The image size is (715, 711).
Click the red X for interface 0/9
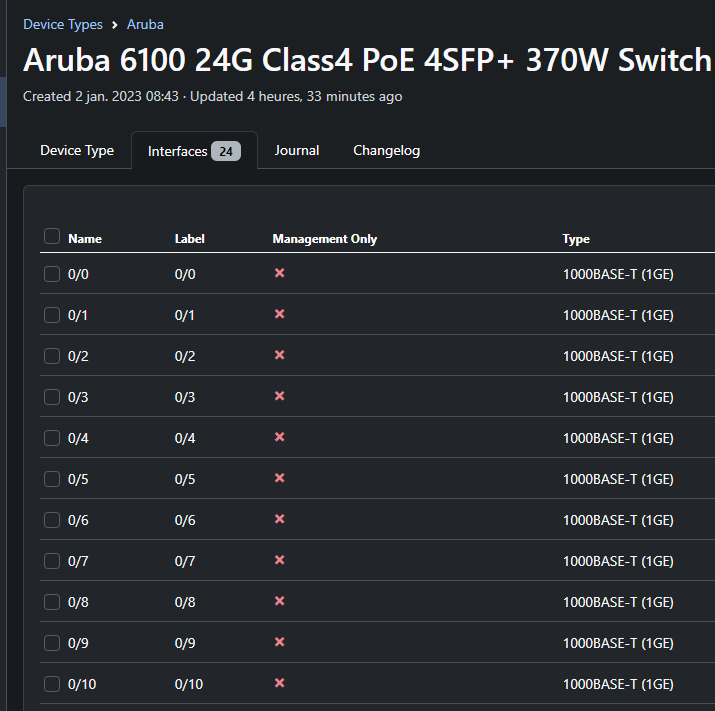pos(280,642)
